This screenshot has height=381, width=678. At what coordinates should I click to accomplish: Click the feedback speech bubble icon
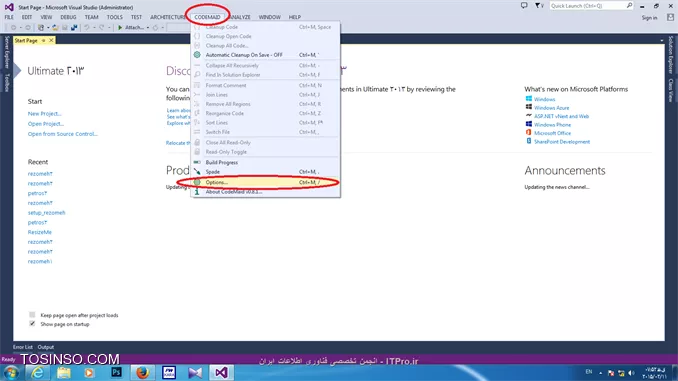(524, 6)
